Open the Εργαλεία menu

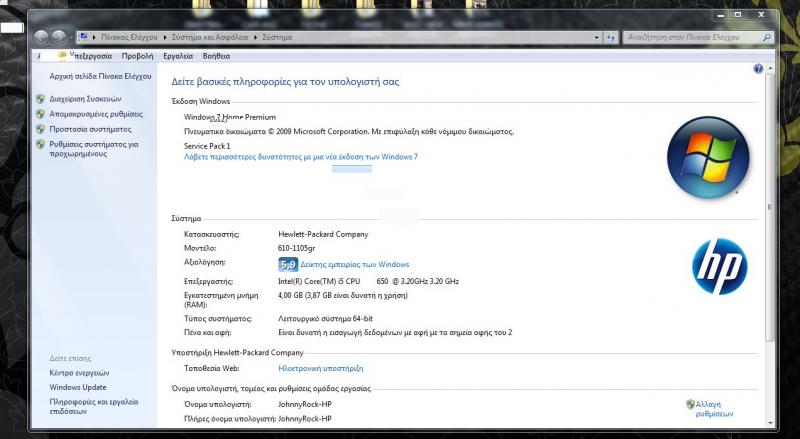178,56
